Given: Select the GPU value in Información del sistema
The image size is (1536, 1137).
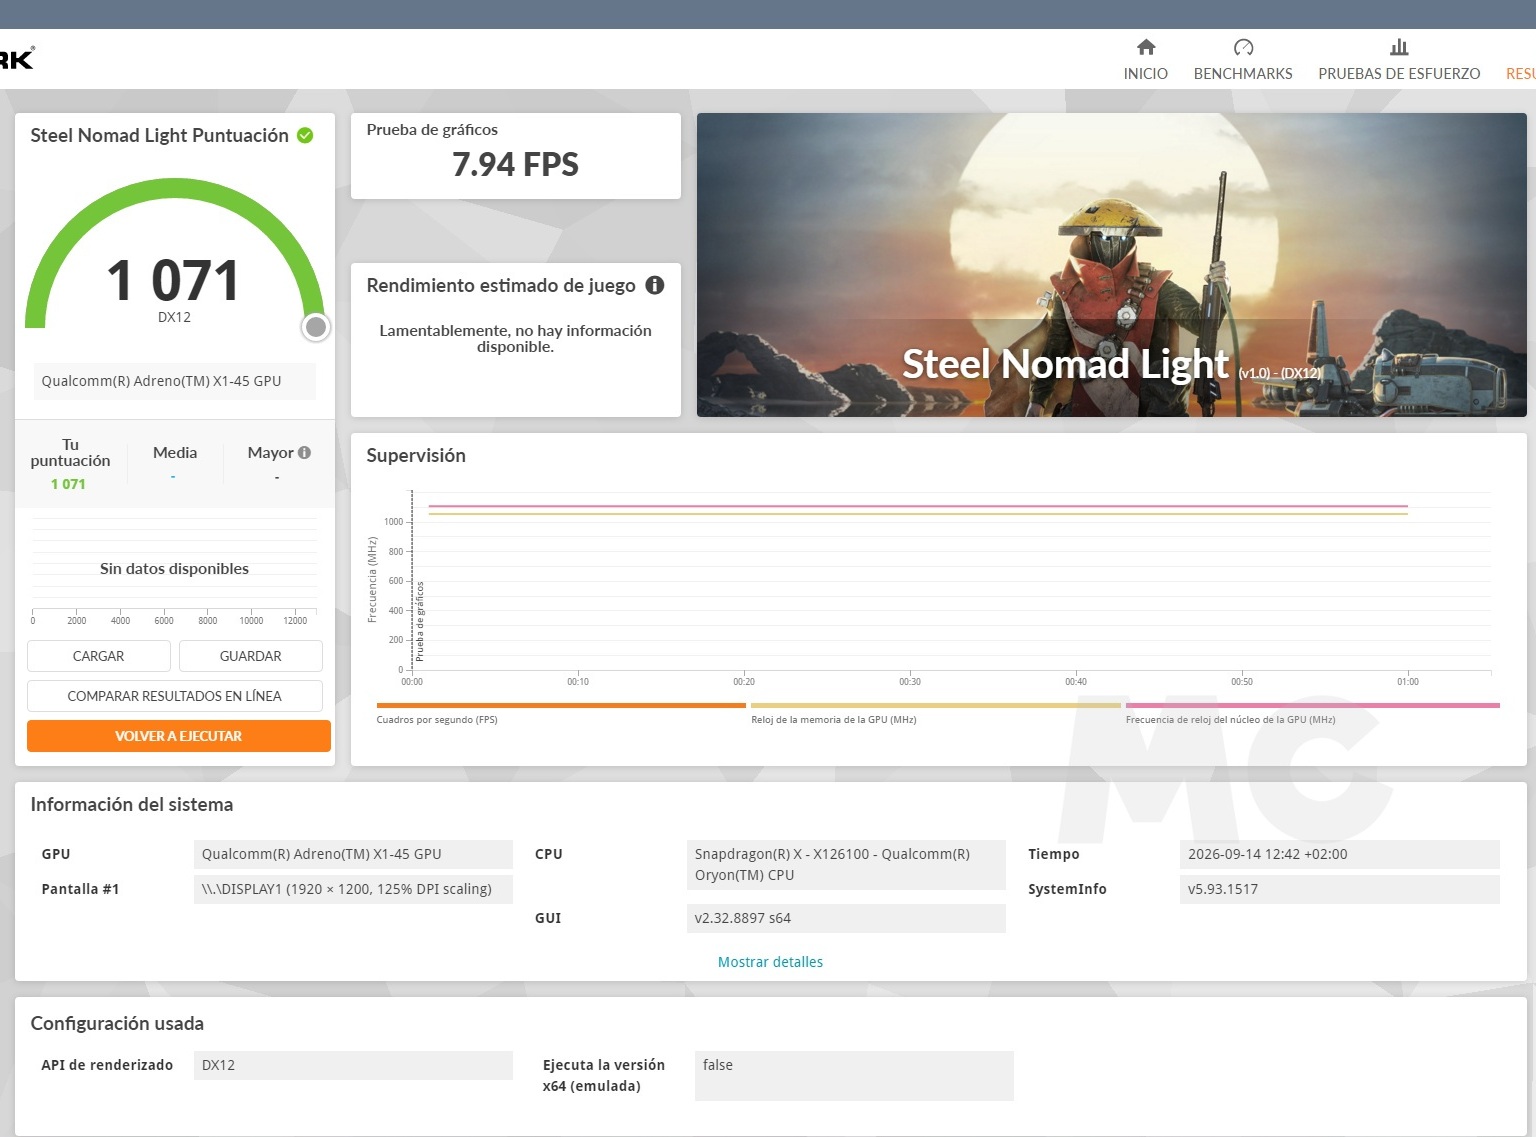Looking at the screenshot, I should (353, 854).
